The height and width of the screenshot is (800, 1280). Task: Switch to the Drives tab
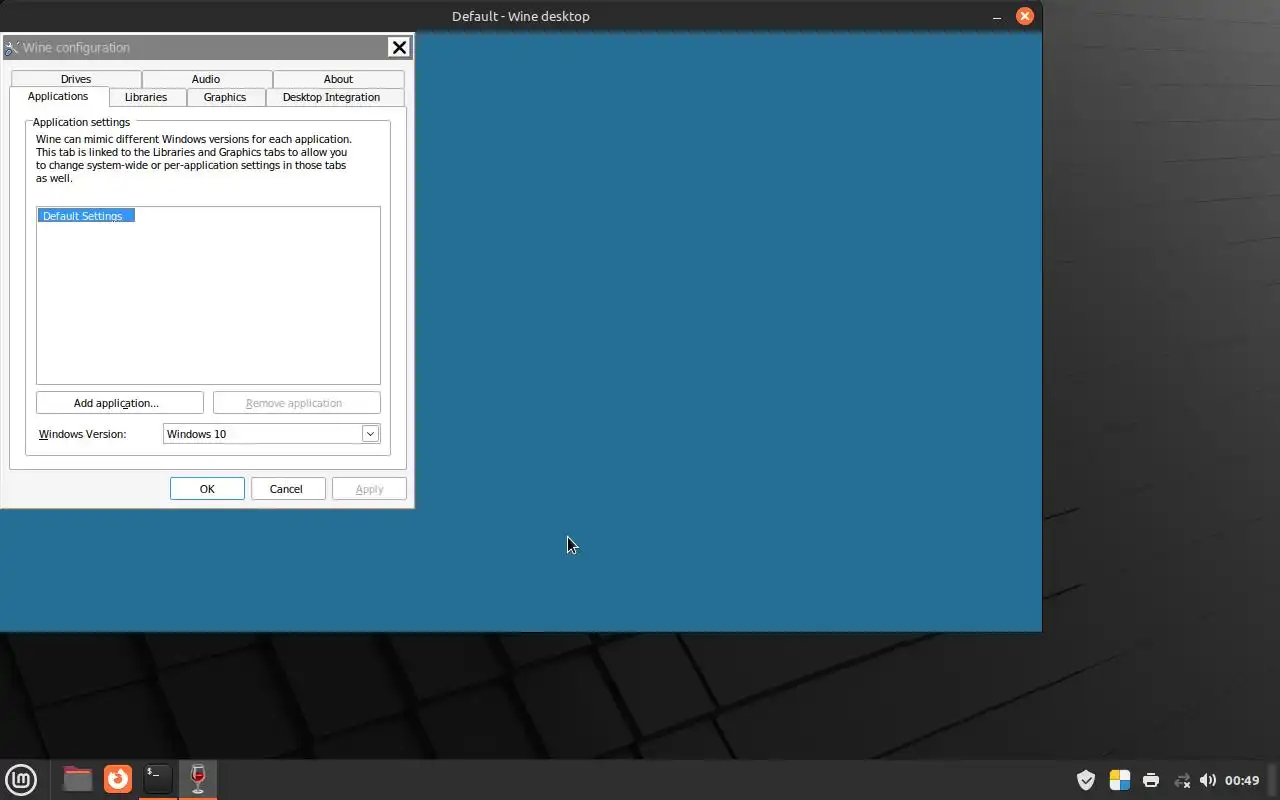click(76, 79)
